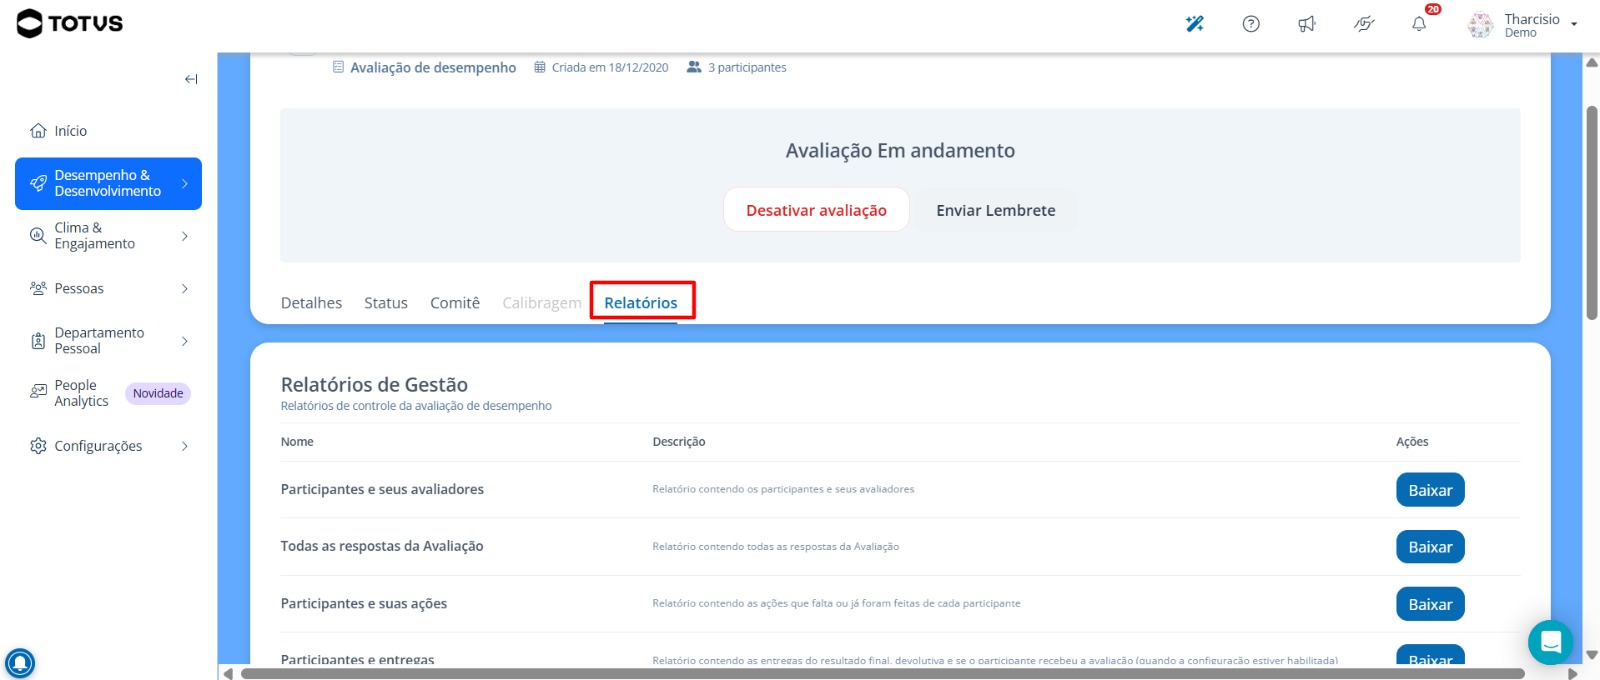
Task: Expand the Desempenho & Desenvolvimento menu
Action: coord(108,183)
